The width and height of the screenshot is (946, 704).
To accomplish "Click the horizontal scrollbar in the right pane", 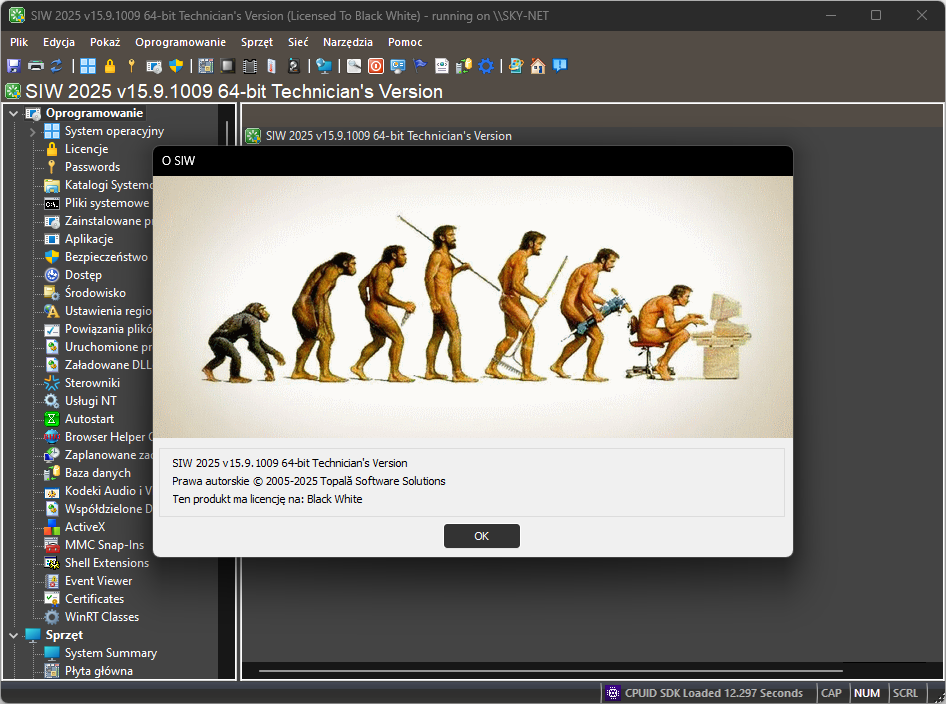I will click(x=550, y=670).
